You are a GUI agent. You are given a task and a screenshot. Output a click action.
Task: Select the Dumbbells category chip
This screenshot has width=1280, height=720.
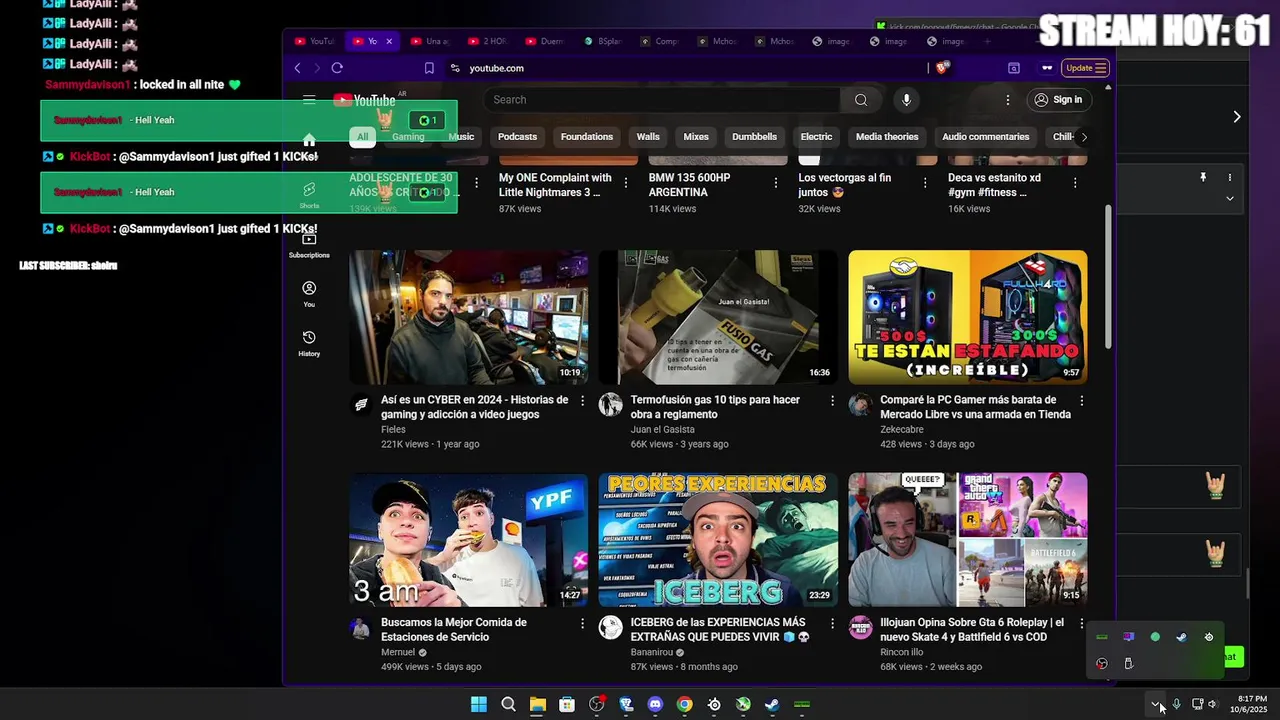(x=754, y=137)
